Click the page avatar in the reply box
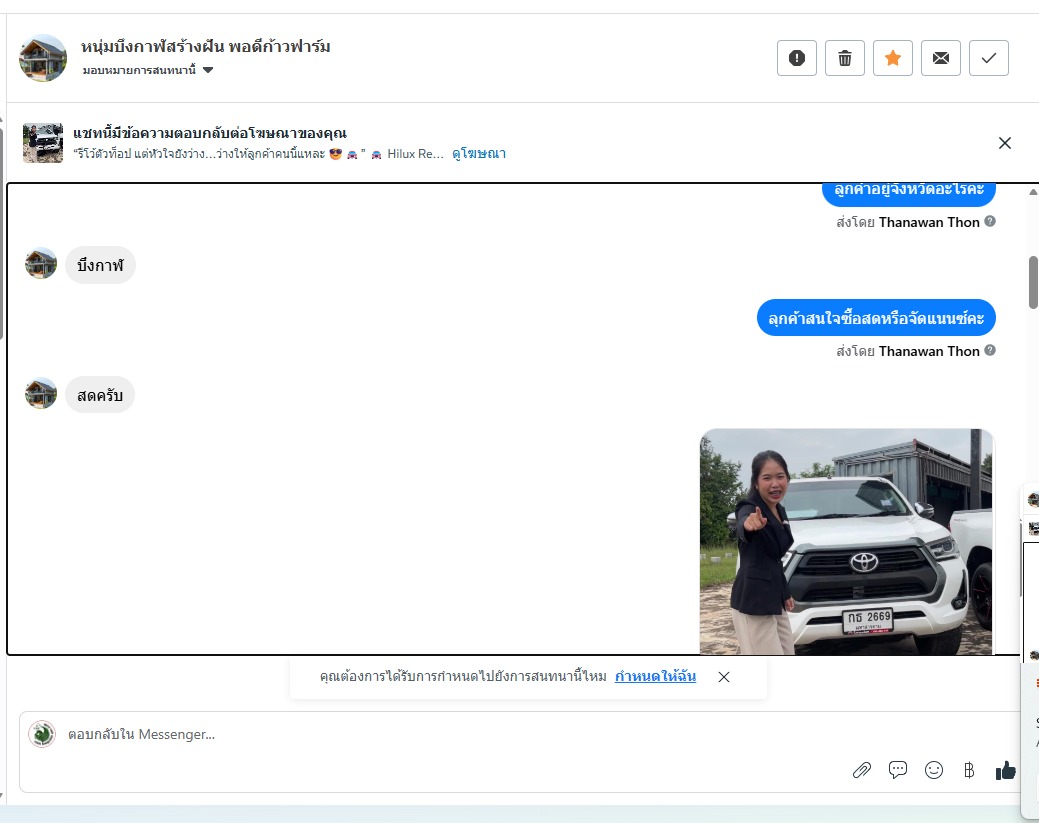The image size is (1039, 823). pyautogui.click(x=42, y=734)
